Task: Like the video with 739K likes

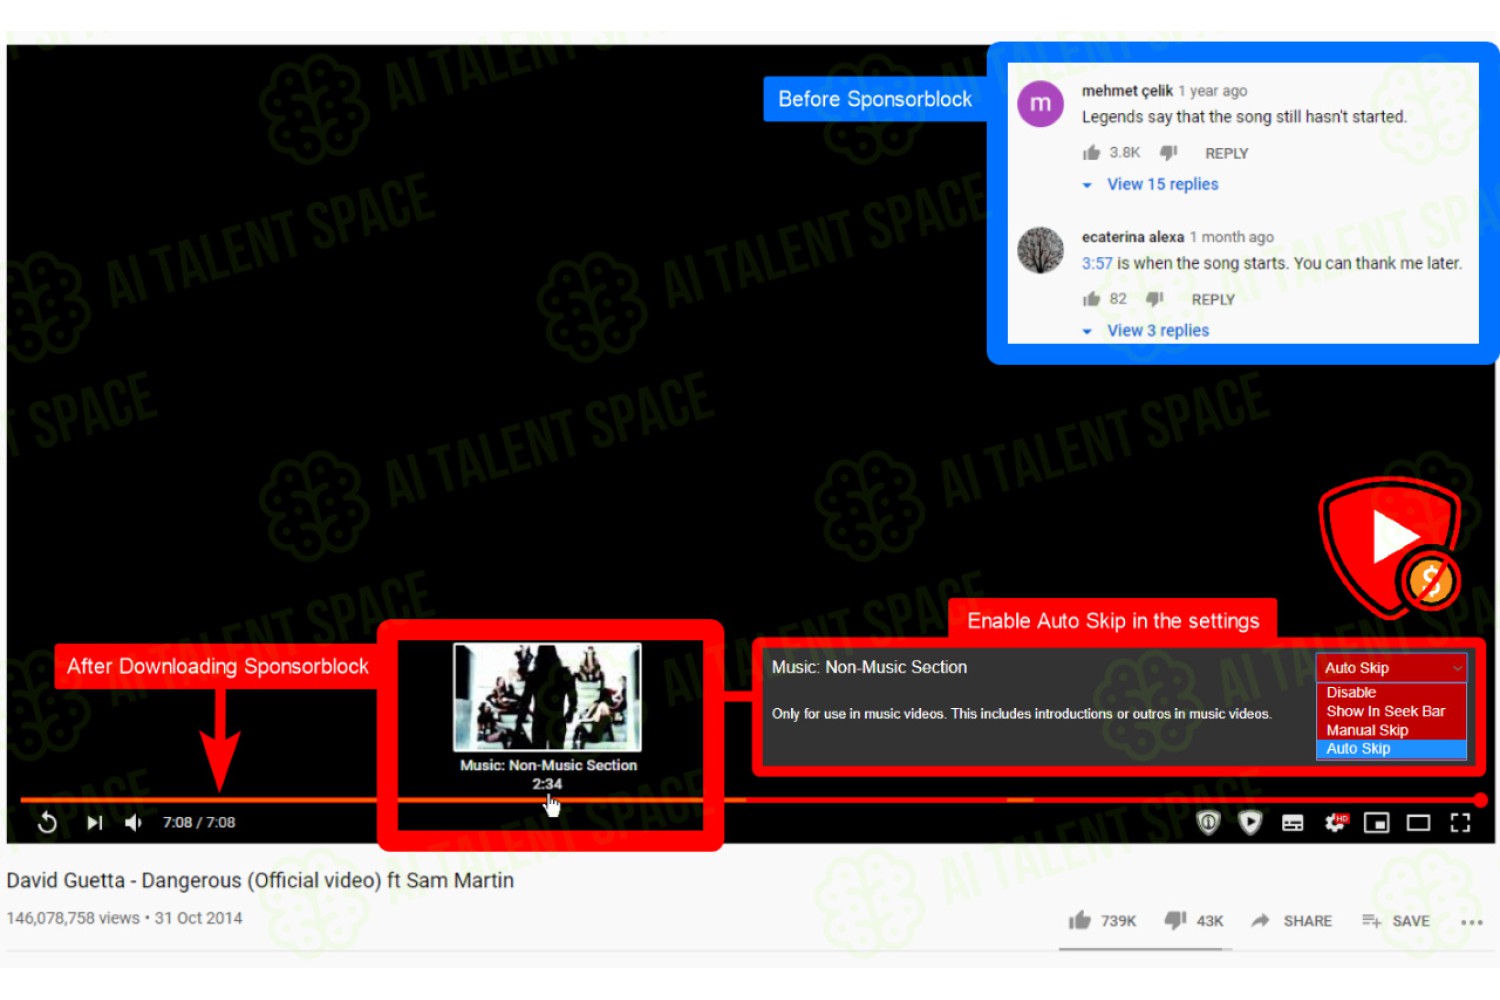Action: pos(1102,921)
